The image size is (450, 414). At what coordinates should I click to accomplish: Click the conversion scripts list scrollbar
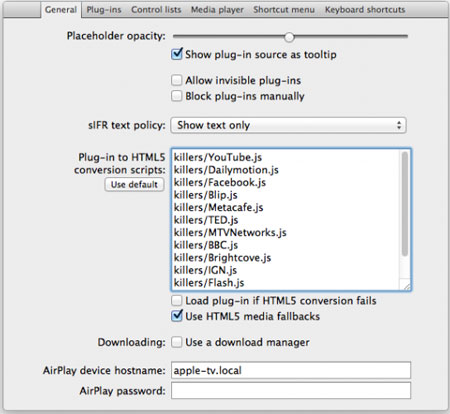point(405,203)
